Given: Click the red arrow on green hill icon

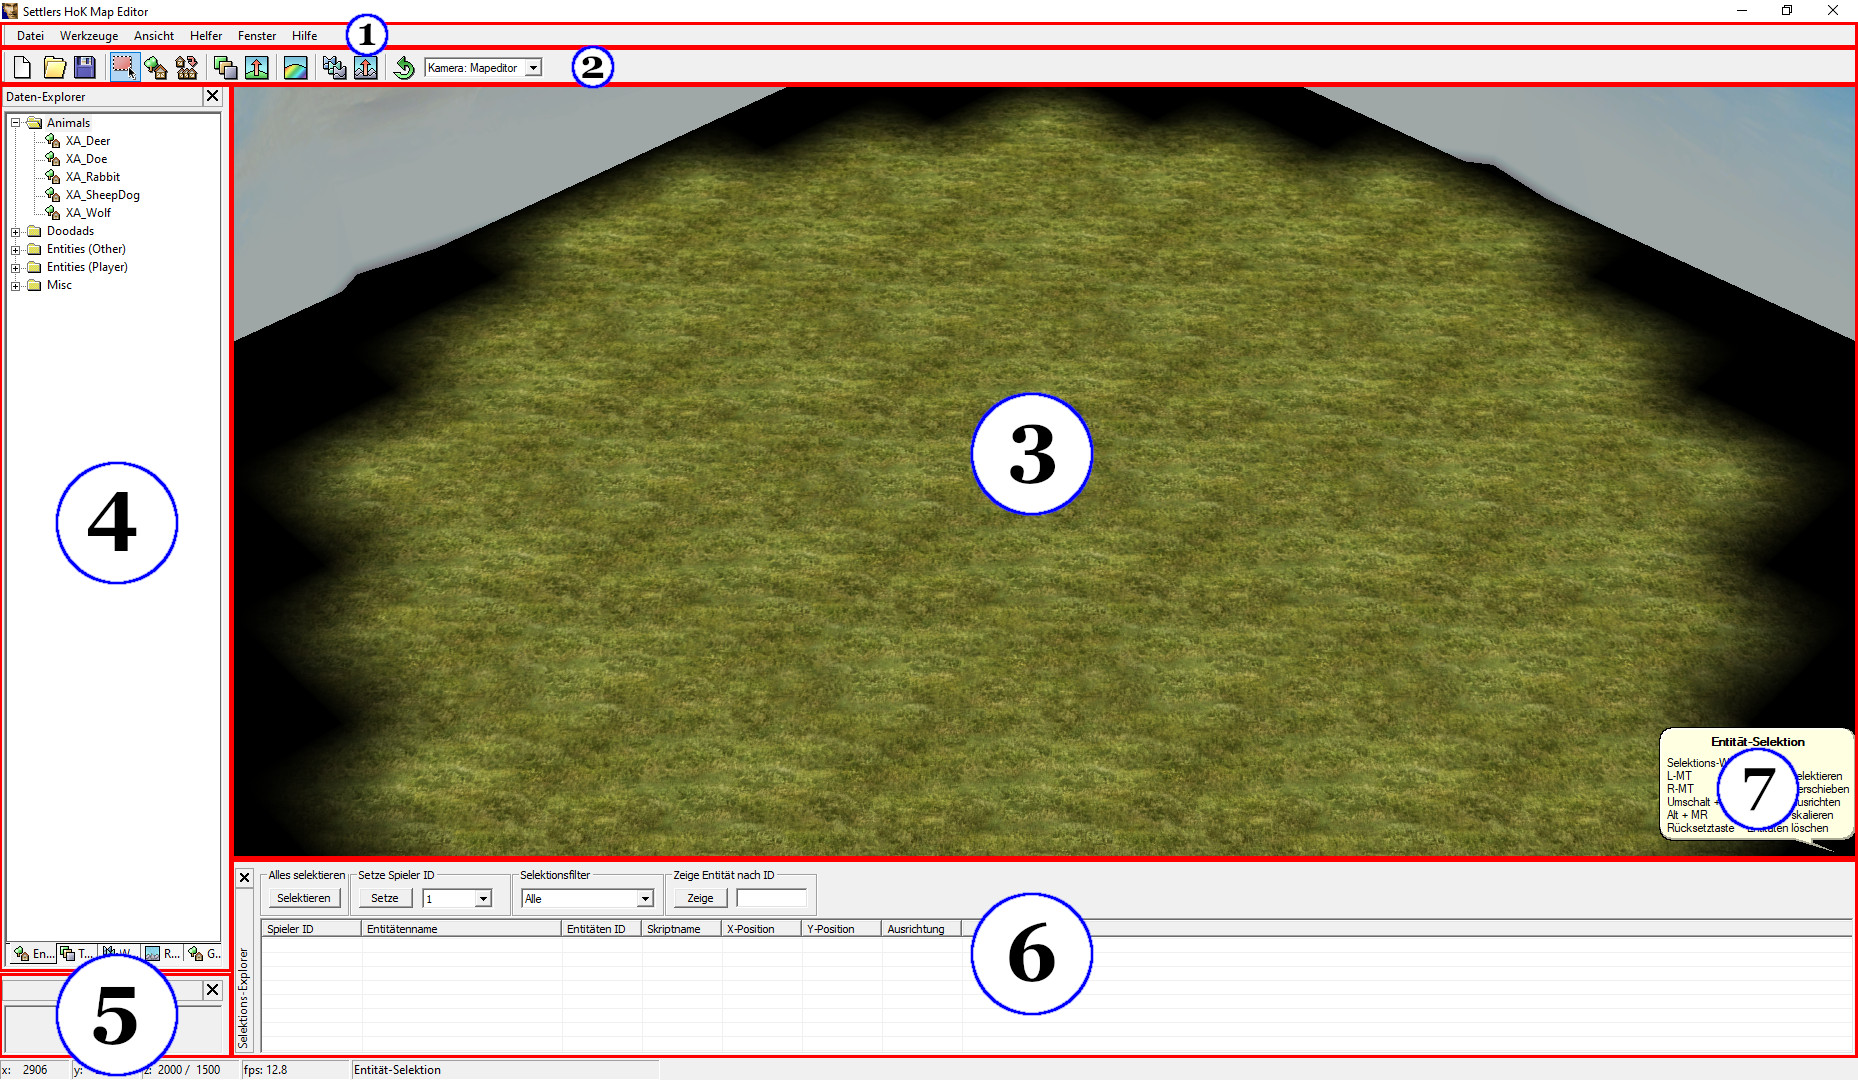Looking at the screenshot, I should pos(257,68).
